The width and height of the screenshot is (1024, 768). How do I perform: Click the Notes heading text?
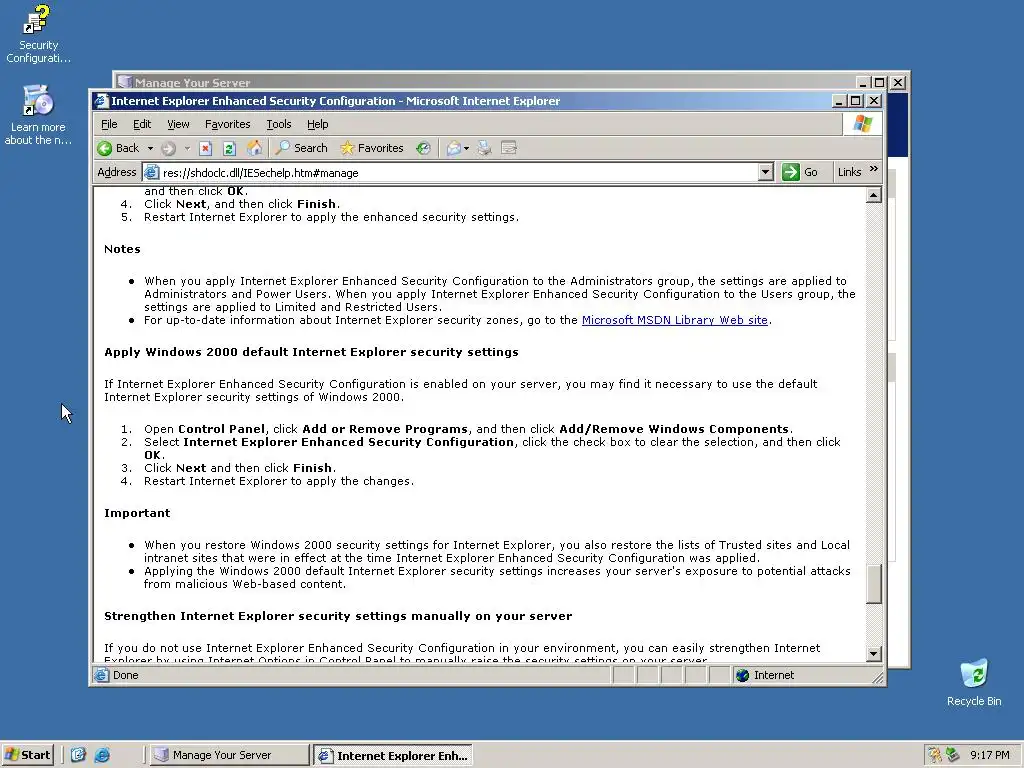point(122,249)
